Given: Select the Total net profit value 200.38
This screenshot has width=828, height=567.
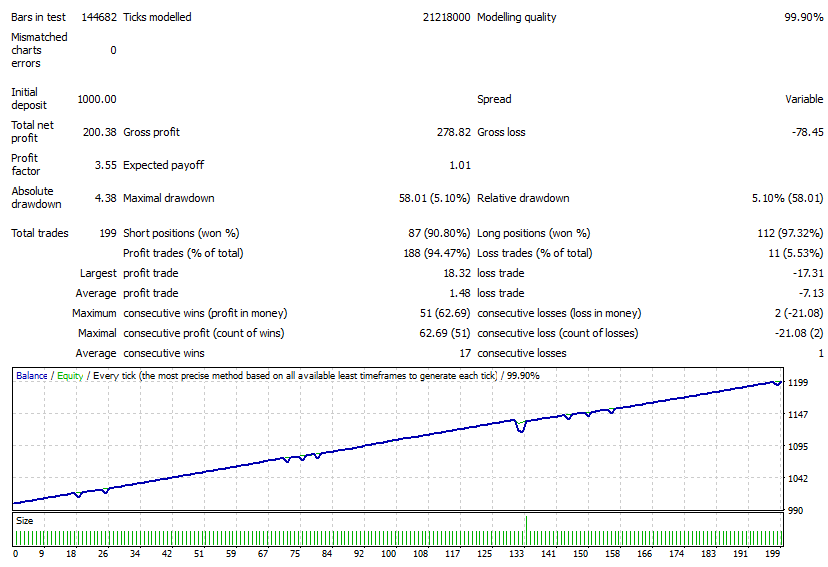Looking at the screenshot, I should pos(100,132).
